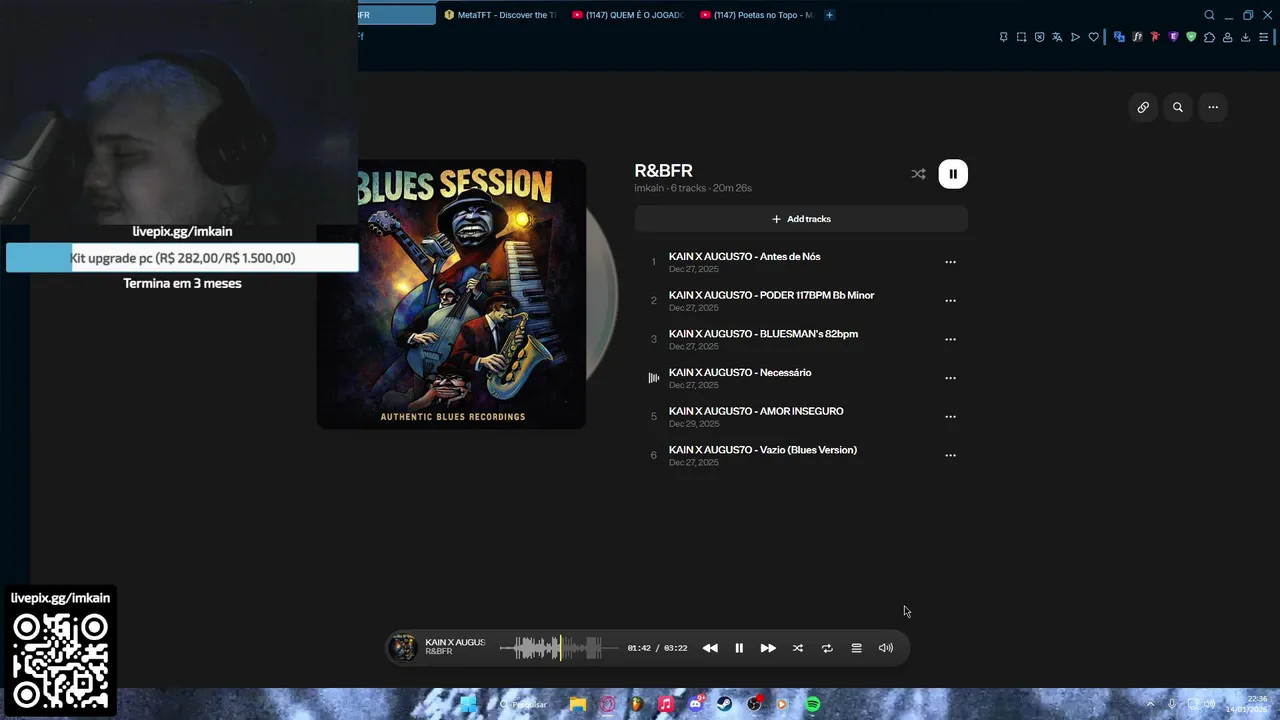Click the R&BFR playlist title
Viewport: 1280px width, 720px height.
pyautogui.click(x=663, y=171)
